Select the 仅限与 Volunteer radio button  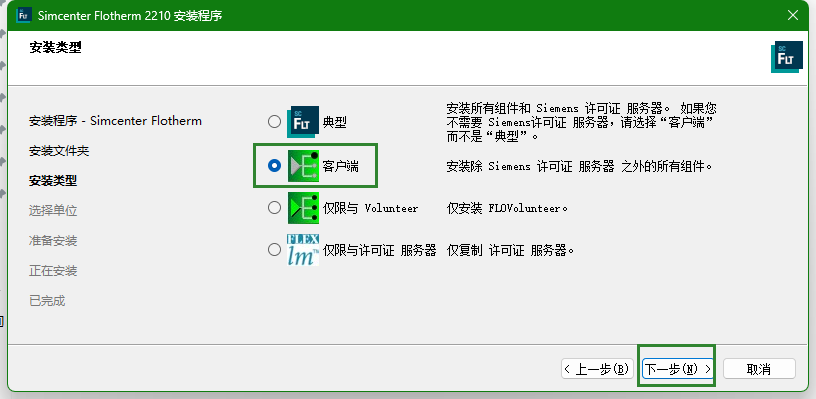pos(274,208)
